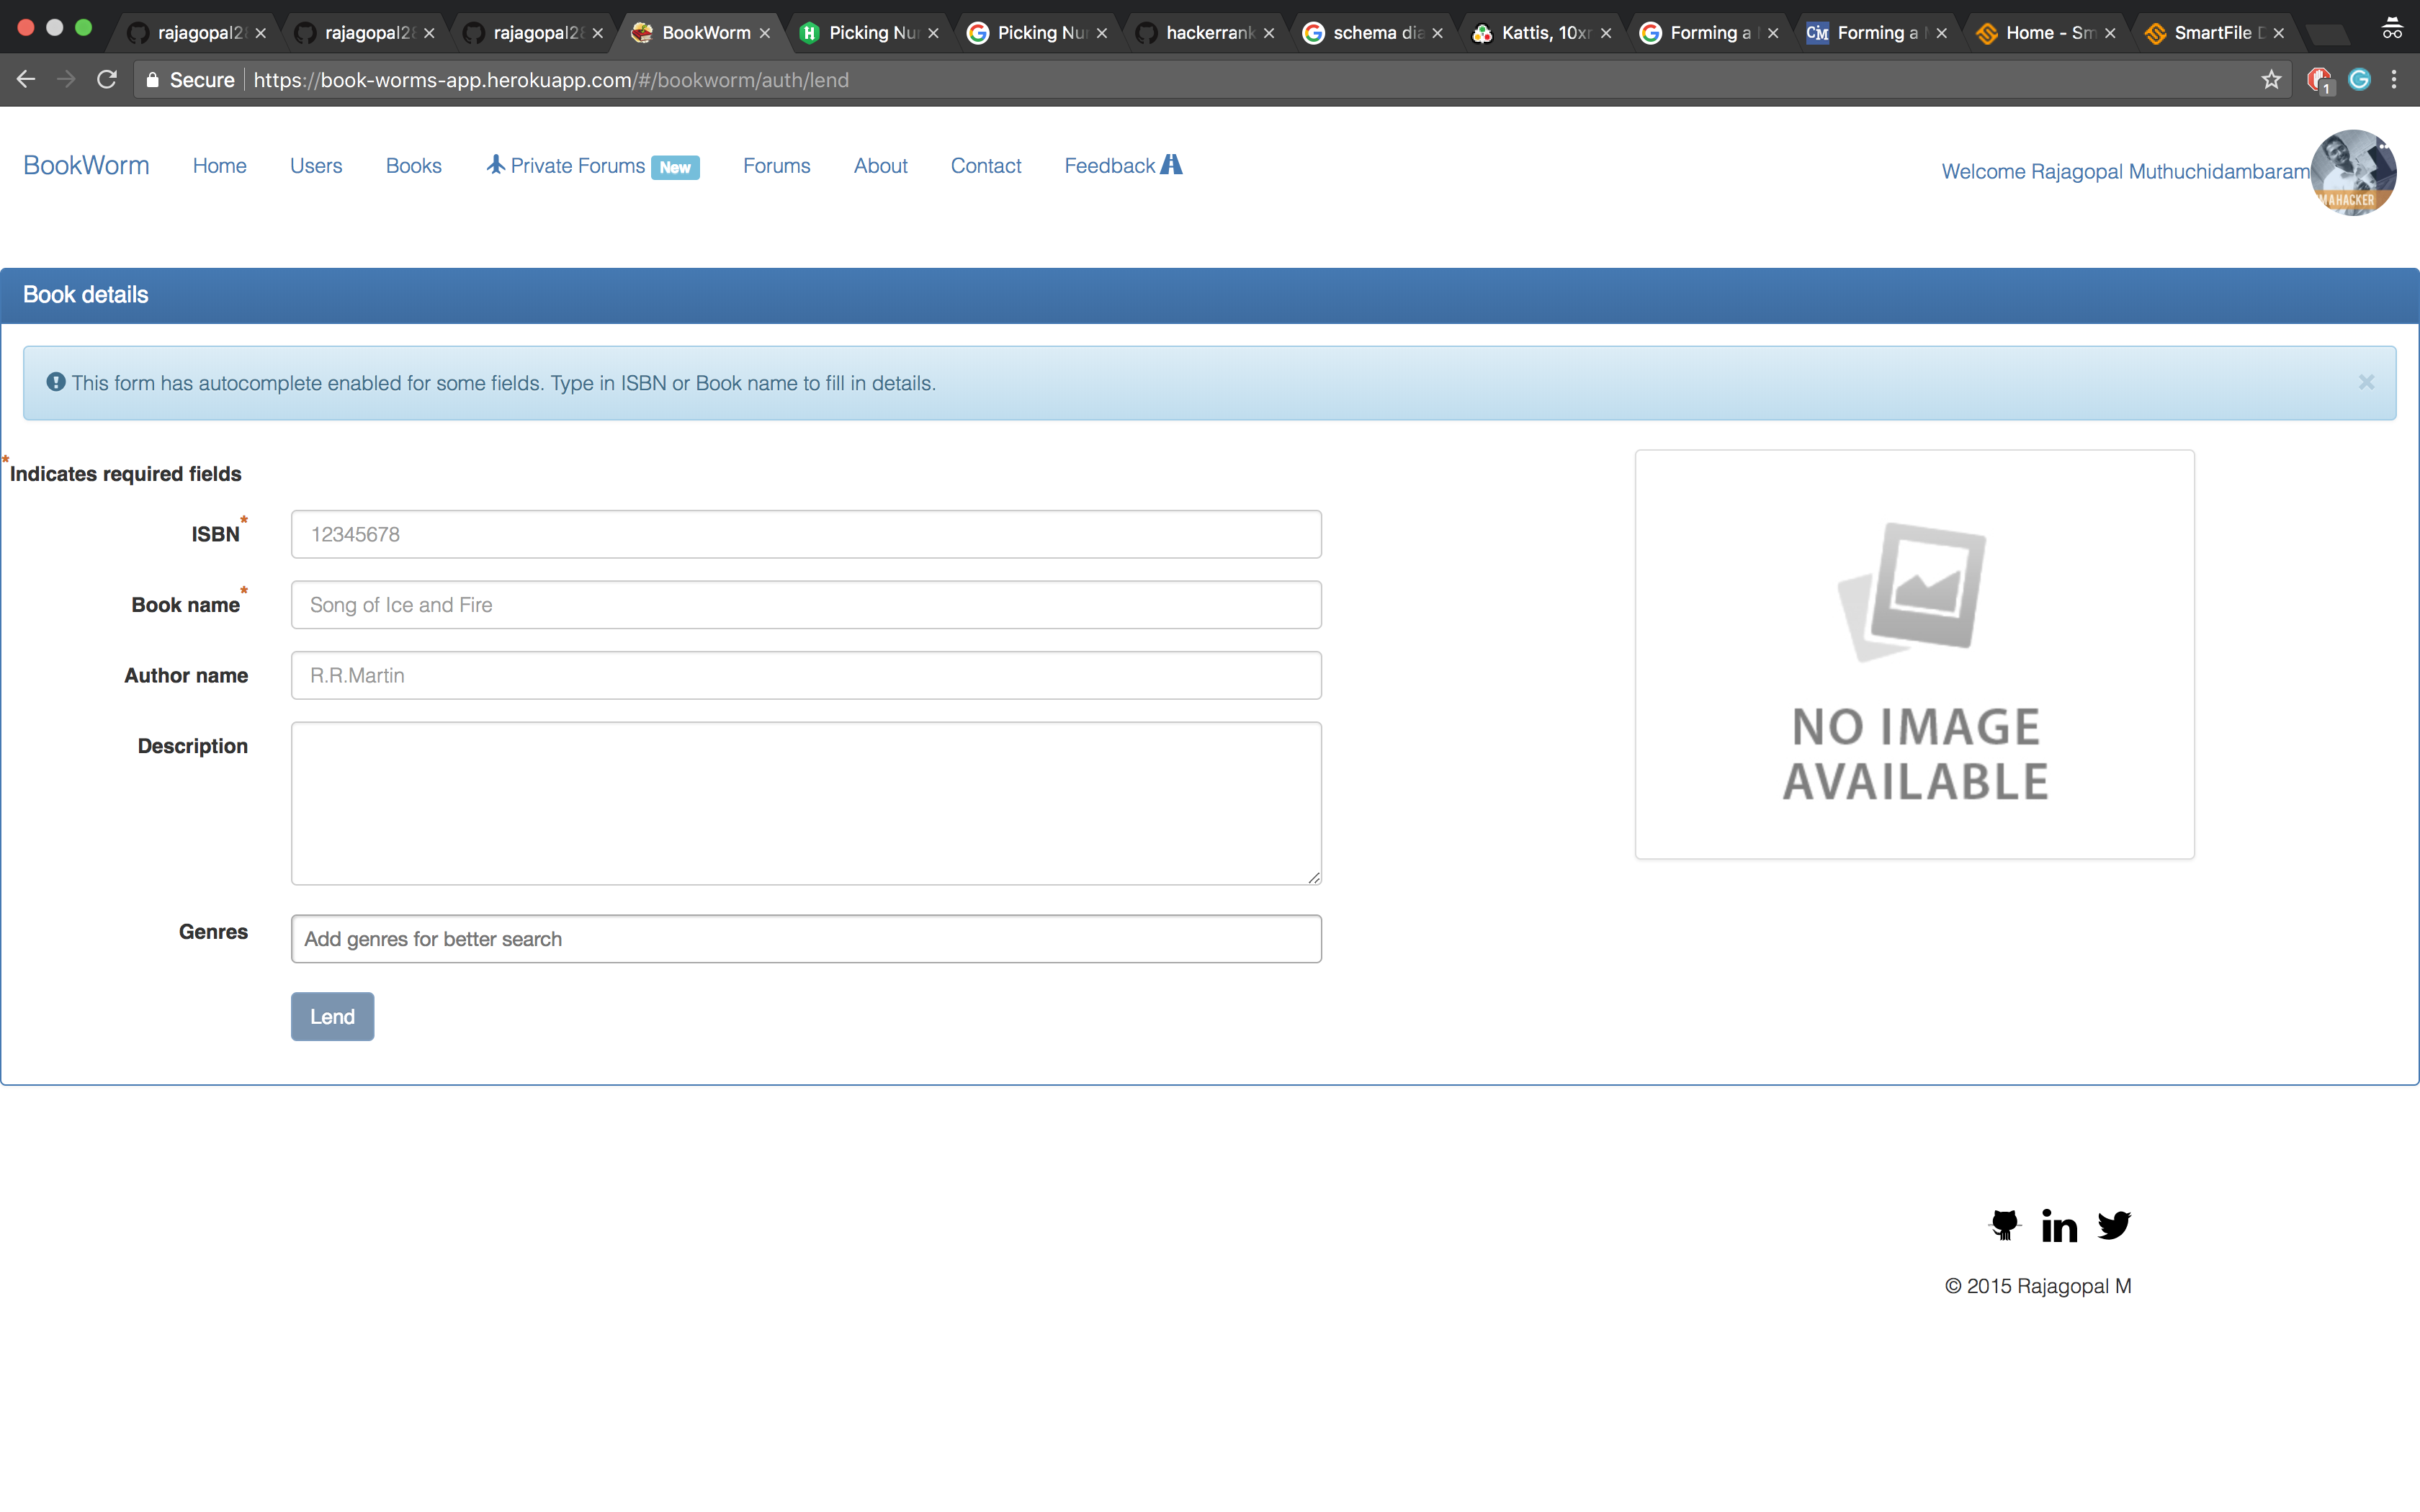Image resolution: width=2420 pixels, height=1512 pixels.
Task: Go to Books in navigation
Action: coord(413,166)
